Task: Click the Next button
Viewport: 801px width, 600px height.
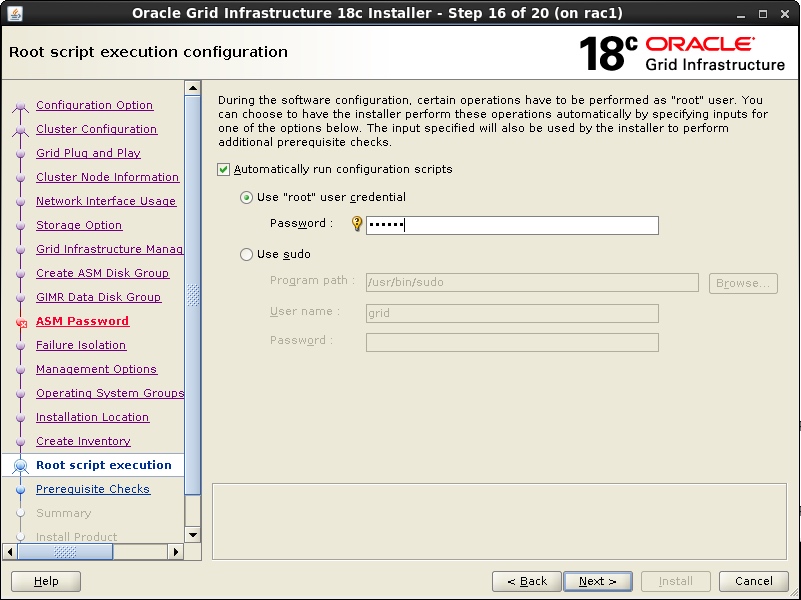Action: click(x=597, y=581)
